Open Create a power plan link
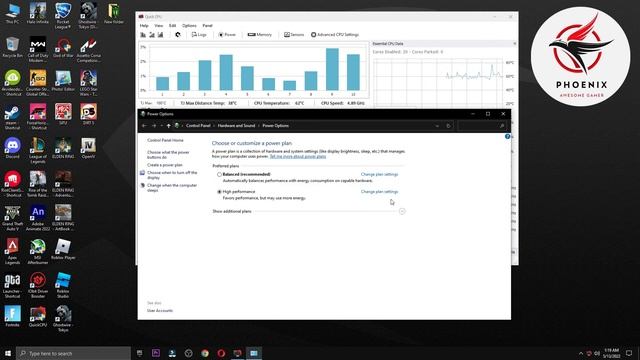Image resolution: width=640 pixels, height=360 pixels. (x=165, y=165)
